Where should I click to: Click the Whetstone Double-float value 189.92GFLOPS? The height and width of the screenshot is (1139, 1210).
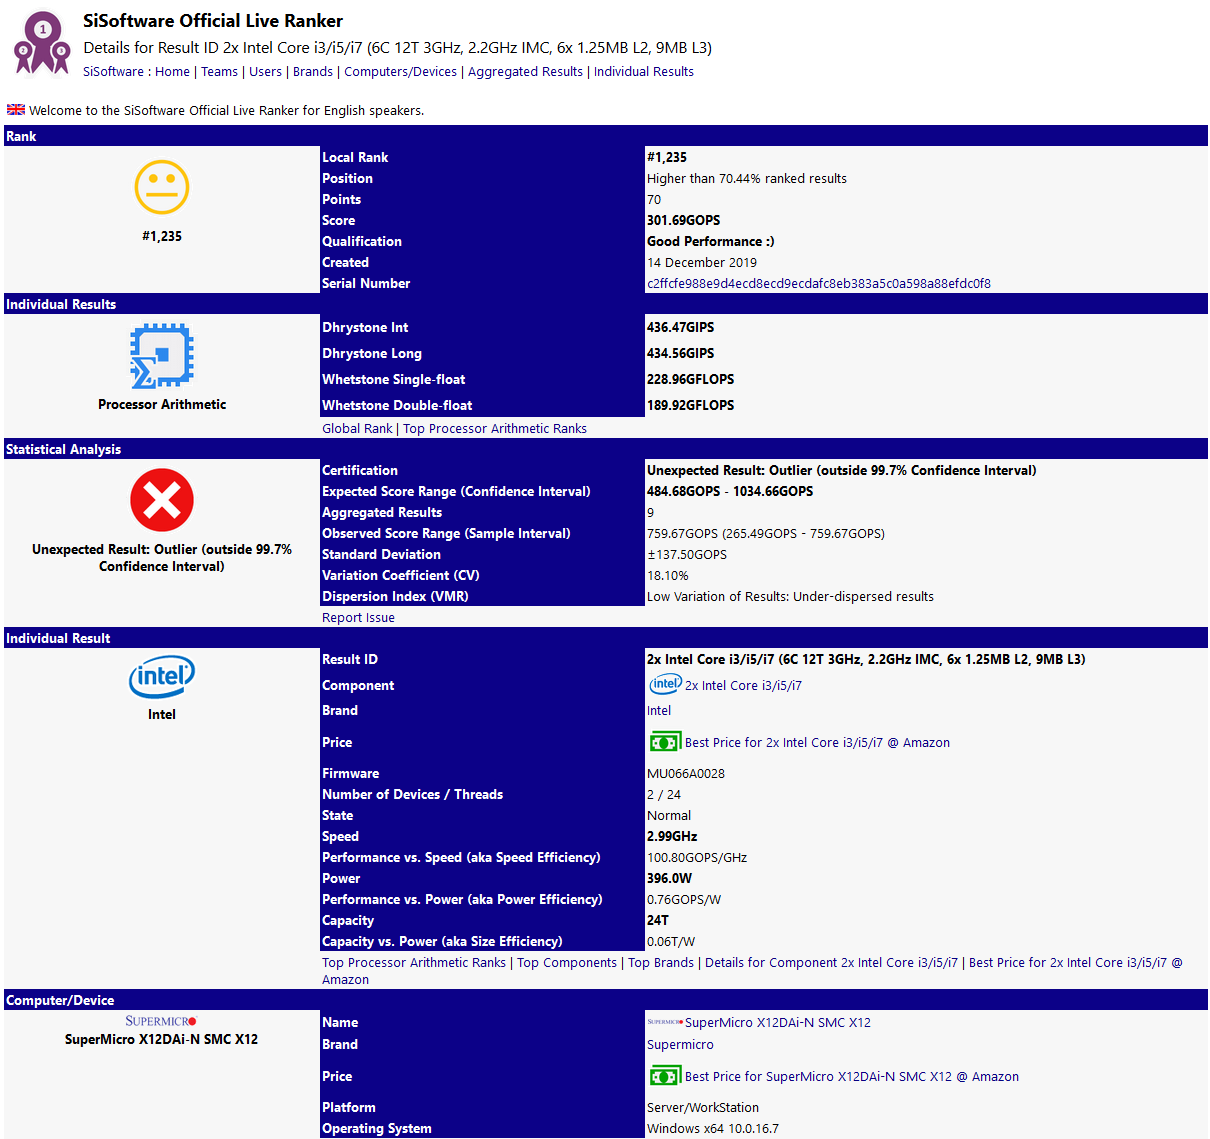coord(690,406)
